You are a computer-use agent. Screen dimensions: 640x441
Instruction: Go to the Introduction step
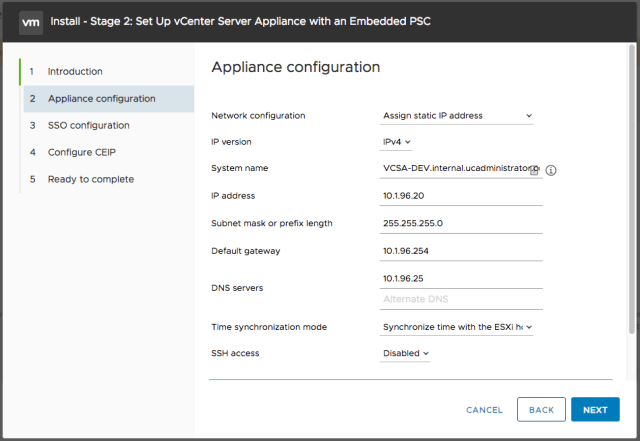75,72
